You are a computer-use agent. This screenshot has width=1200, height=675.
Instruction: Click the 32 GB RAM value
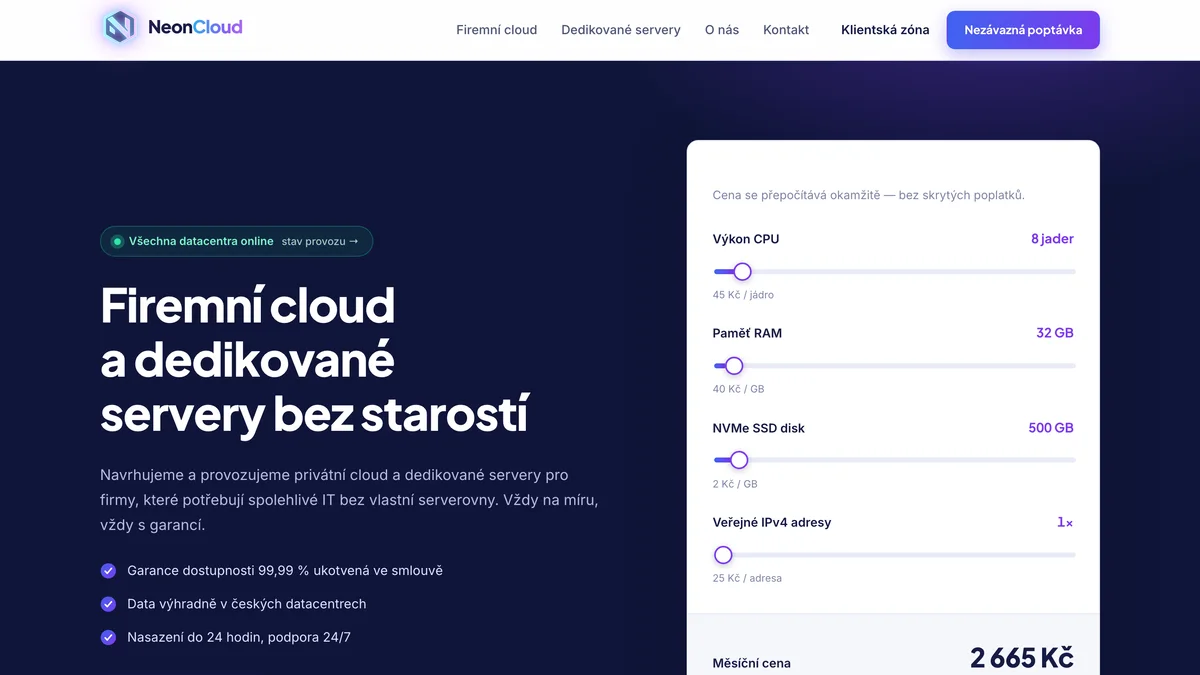coord(1055,333)
